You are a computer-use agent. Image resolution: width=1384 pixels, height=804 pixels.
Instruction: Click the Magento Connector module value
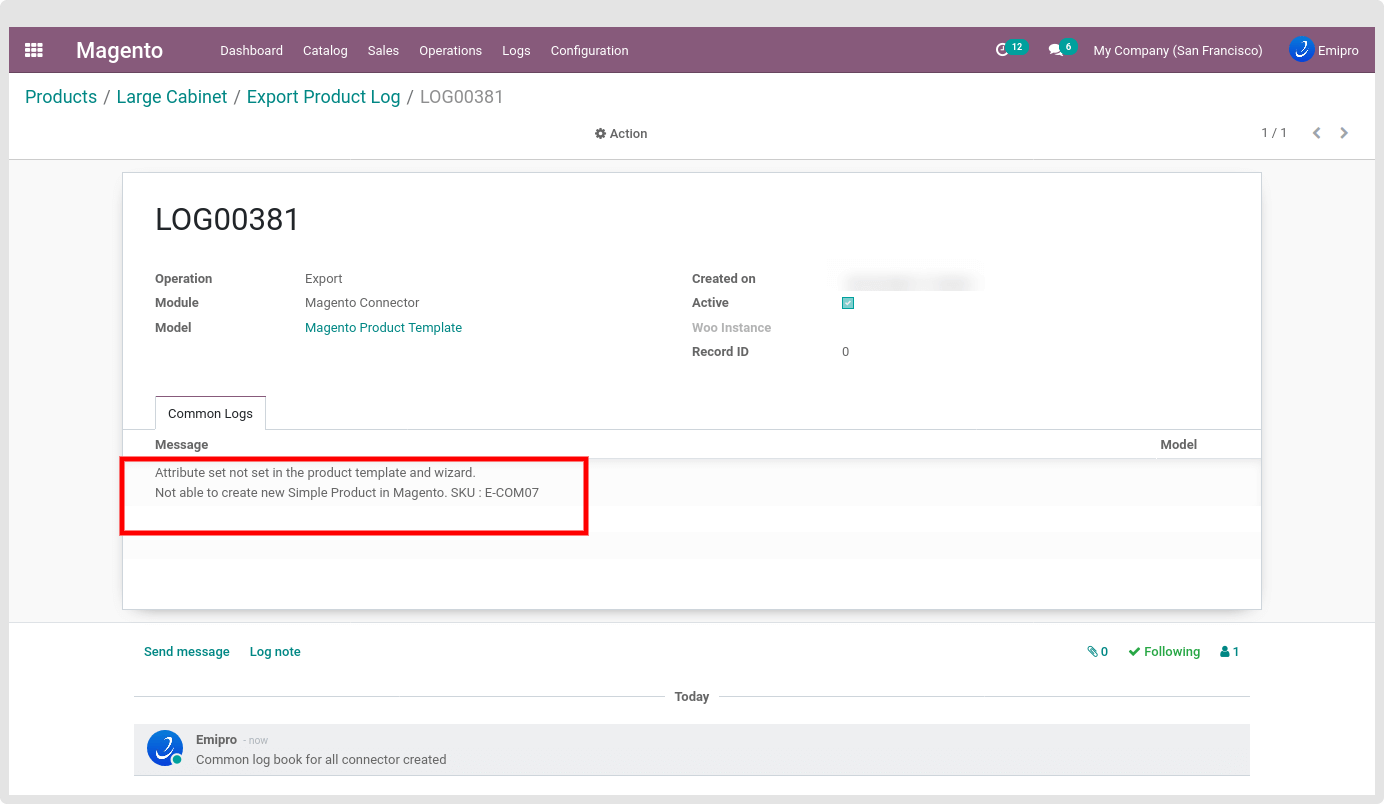click(x=362, y=303)
